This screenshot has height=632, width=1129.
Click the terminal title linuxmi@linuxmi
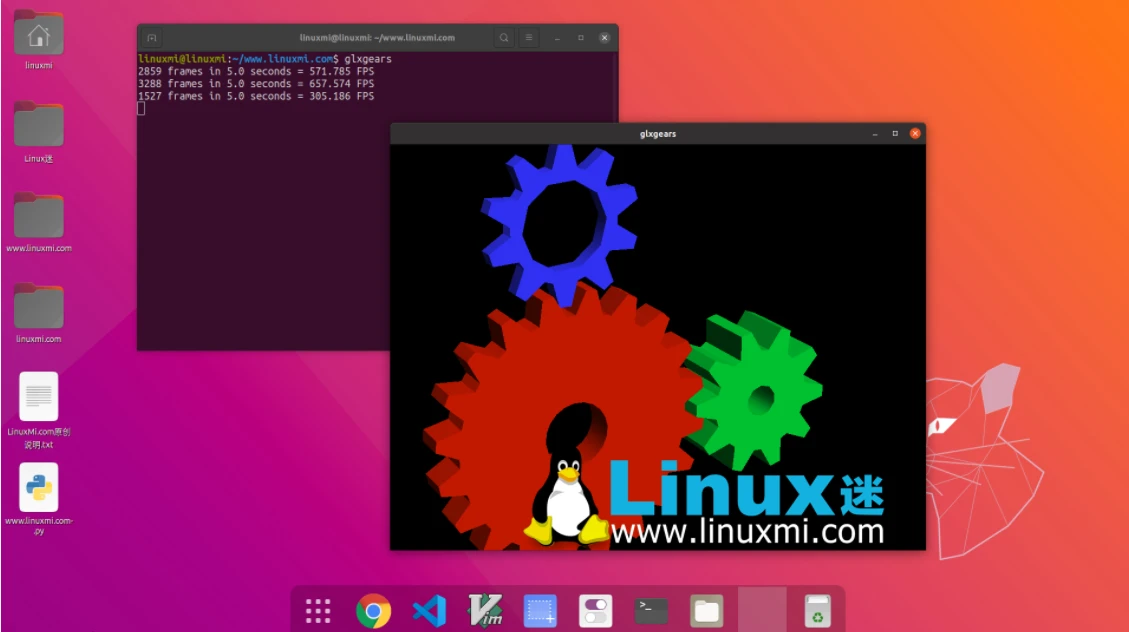coord(377,37)
